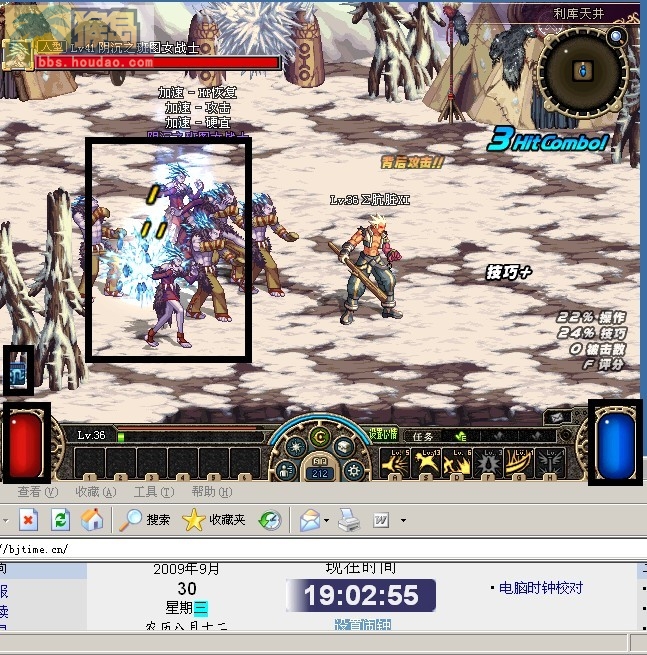Select empty quick item slot 1
This screenshot has width=647, height=655.
89,463
